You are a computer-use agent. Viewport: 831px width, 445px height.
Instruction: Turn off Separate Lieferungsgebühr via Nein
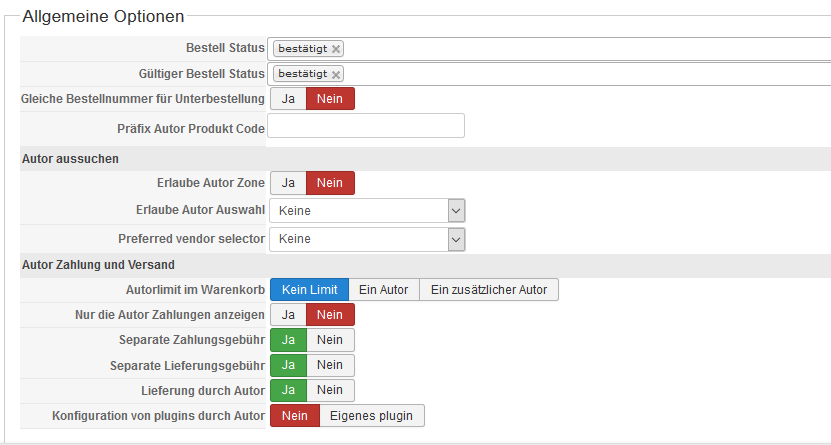point(330,365)
